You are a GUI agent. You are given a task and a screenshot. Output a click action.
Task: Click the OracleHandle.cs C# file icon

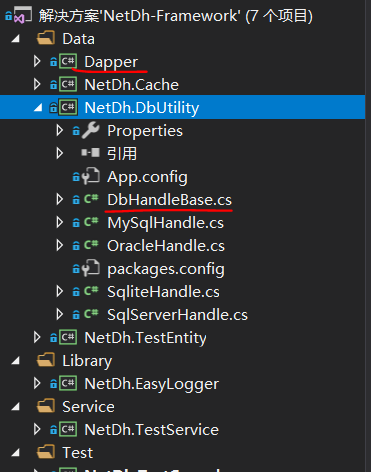pyautogui.click(x=91, y=245)
